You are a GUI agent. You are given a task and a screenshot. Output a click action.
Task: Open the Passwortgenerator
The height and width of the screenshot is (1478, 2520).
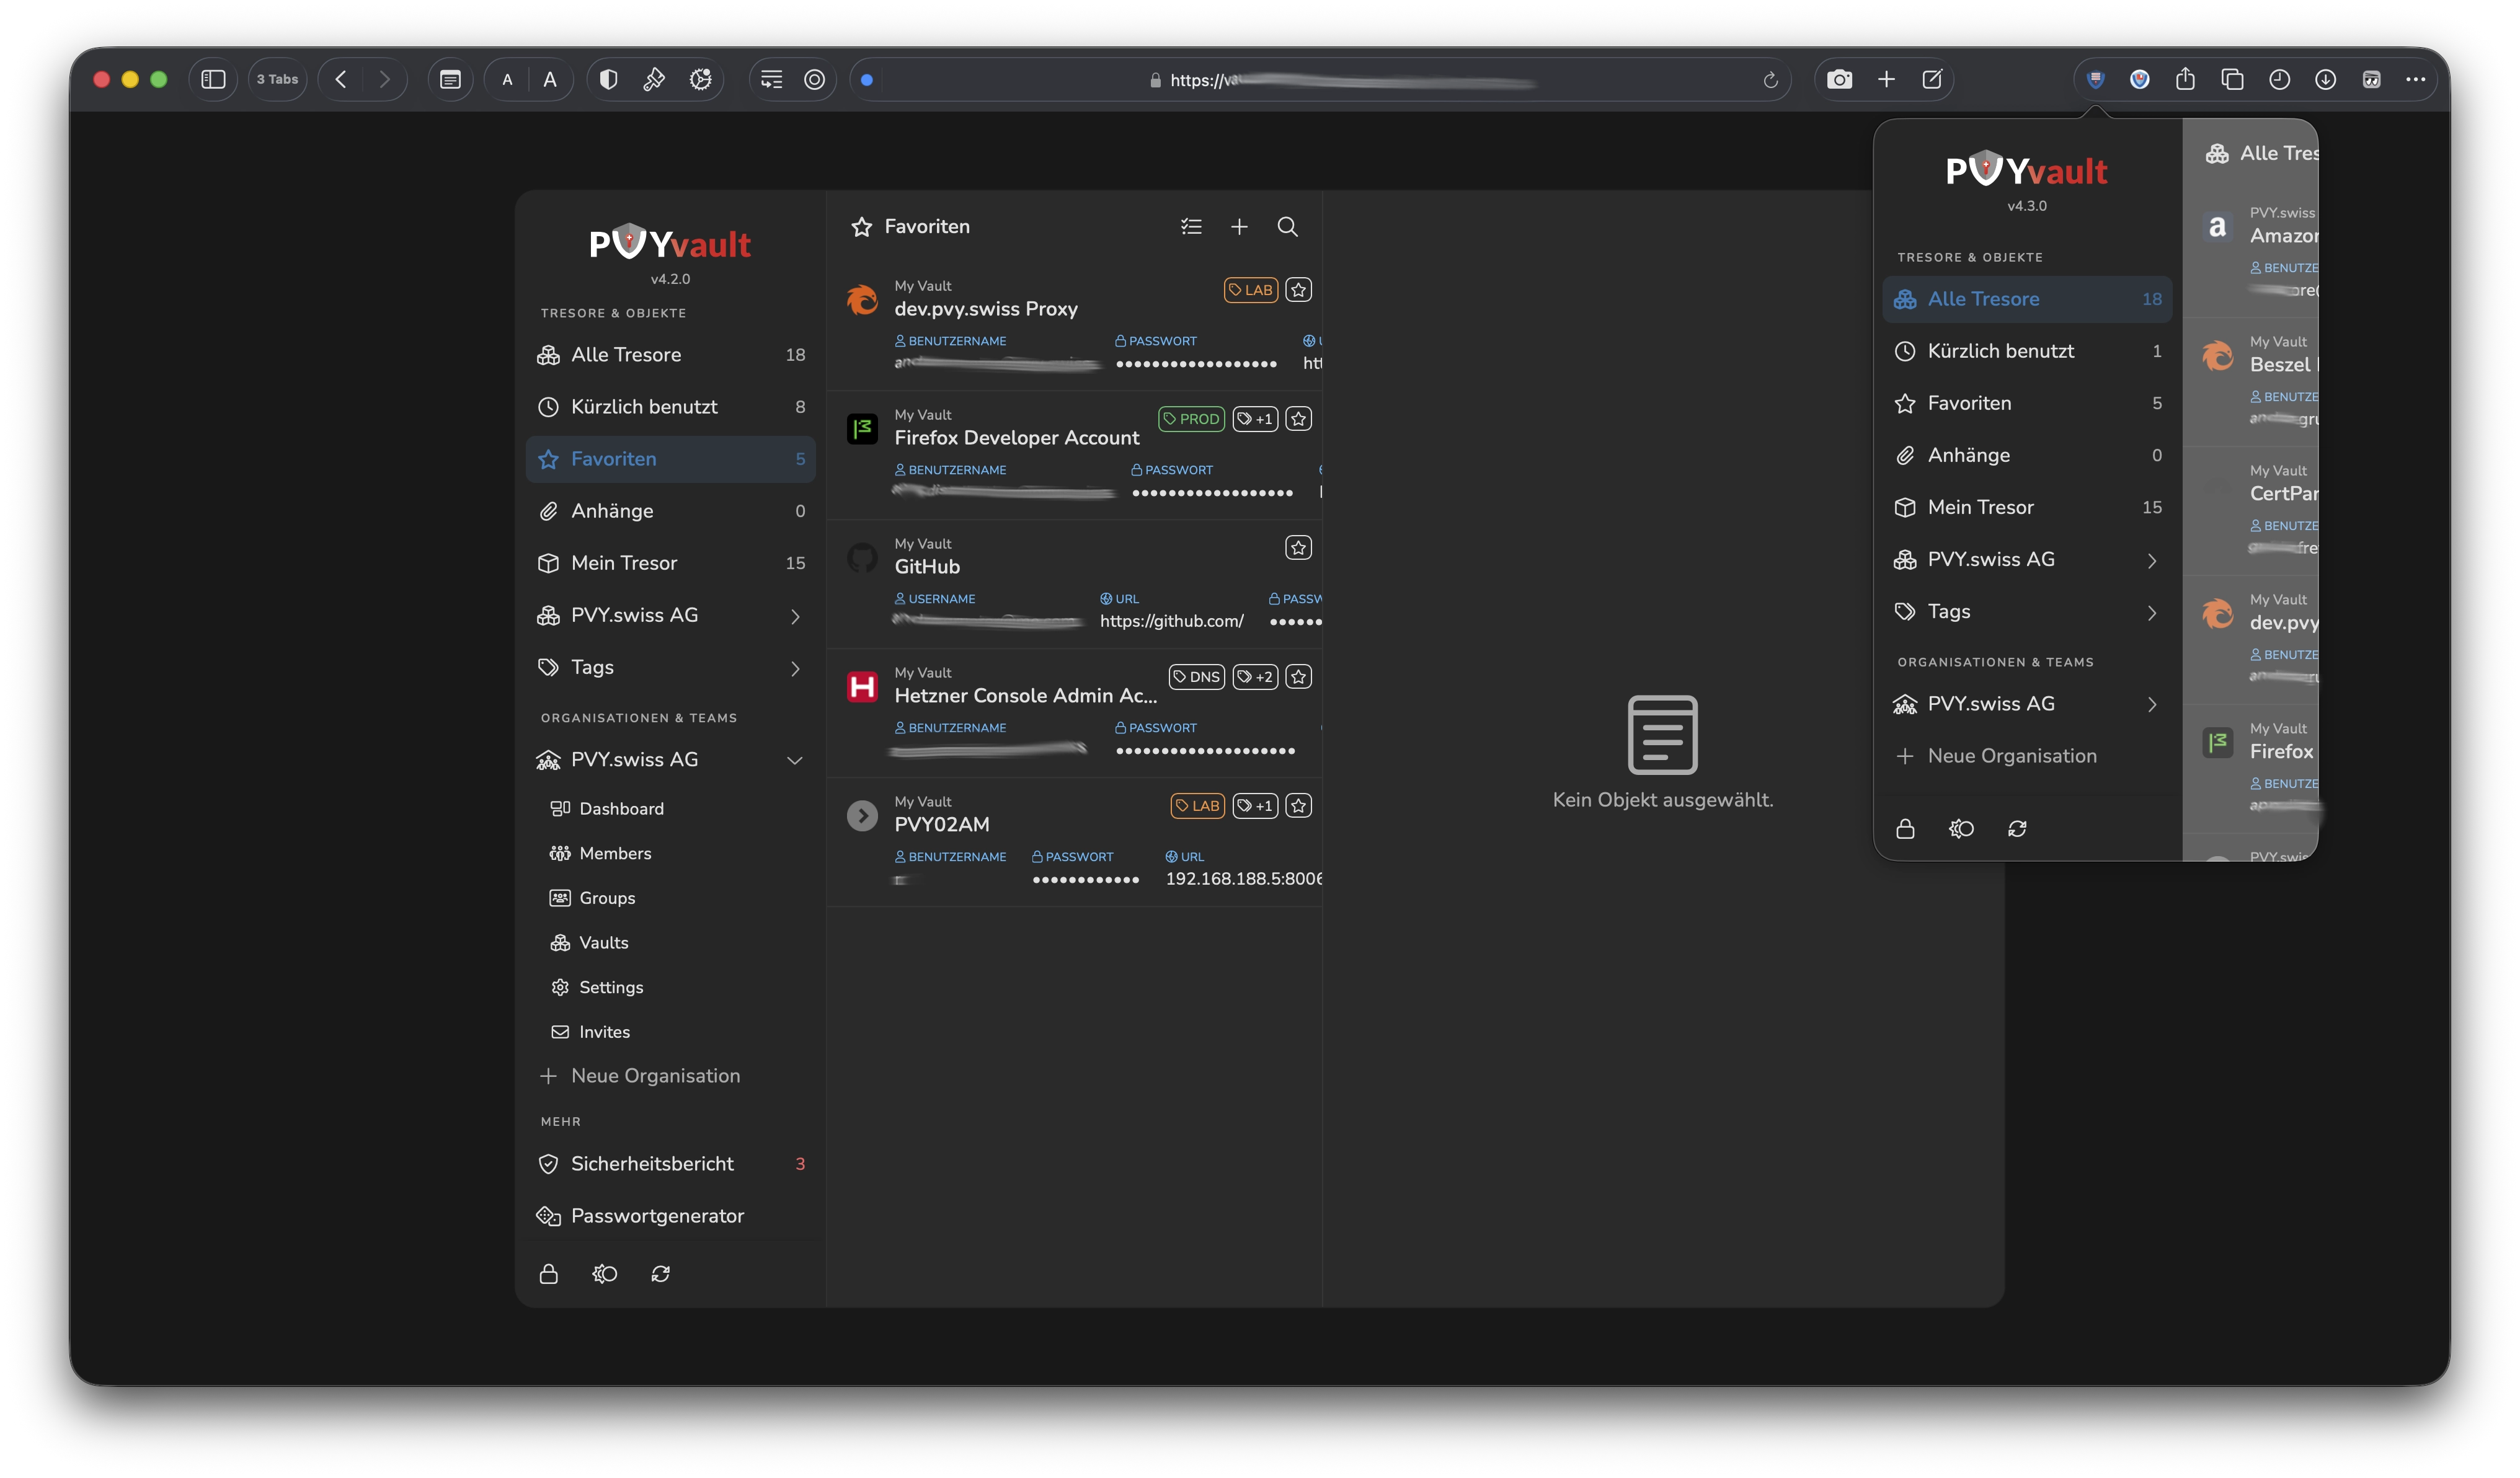[x=657, y=1216]
